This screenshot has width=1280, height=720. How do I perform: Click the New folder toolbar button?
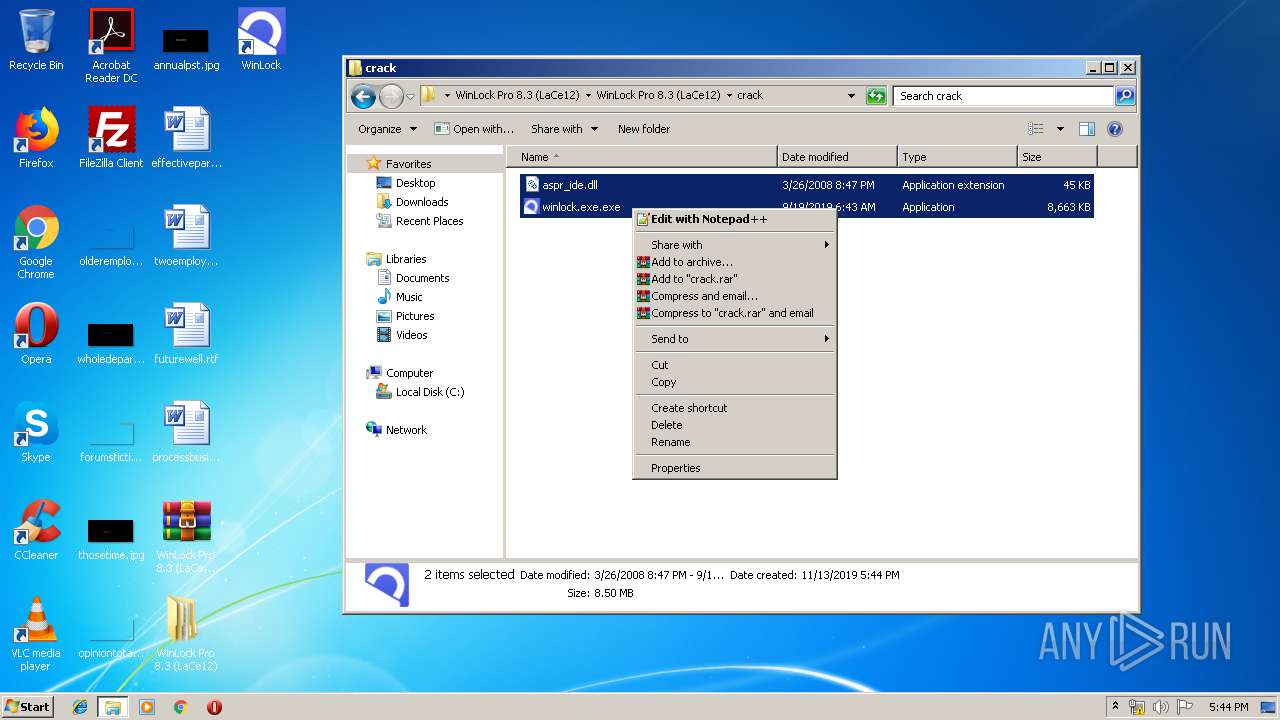click(644, 129)
